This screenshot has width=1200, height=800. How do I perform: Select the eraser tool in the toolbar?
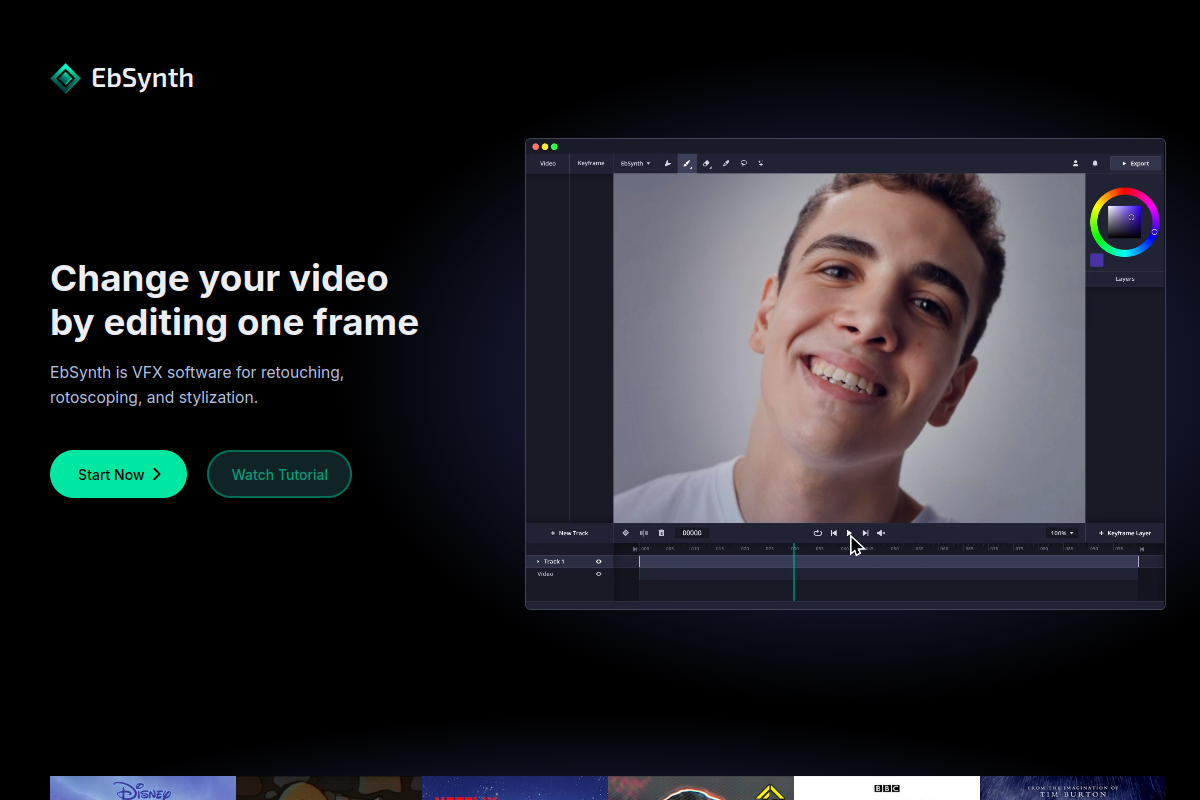[707, 163]
